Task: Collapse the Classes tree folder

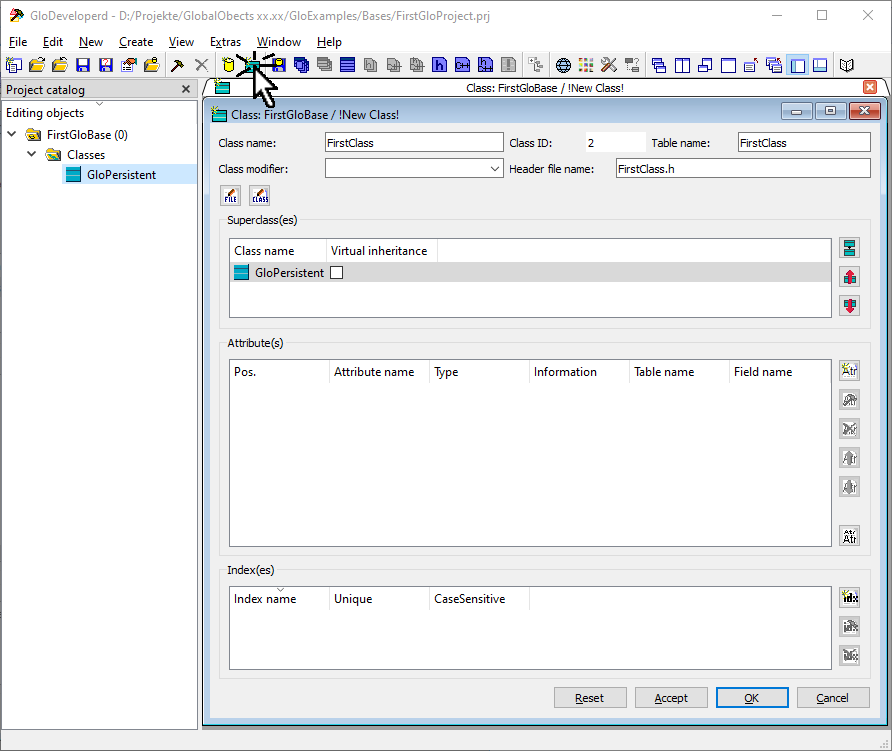Action: pos(32,155)
